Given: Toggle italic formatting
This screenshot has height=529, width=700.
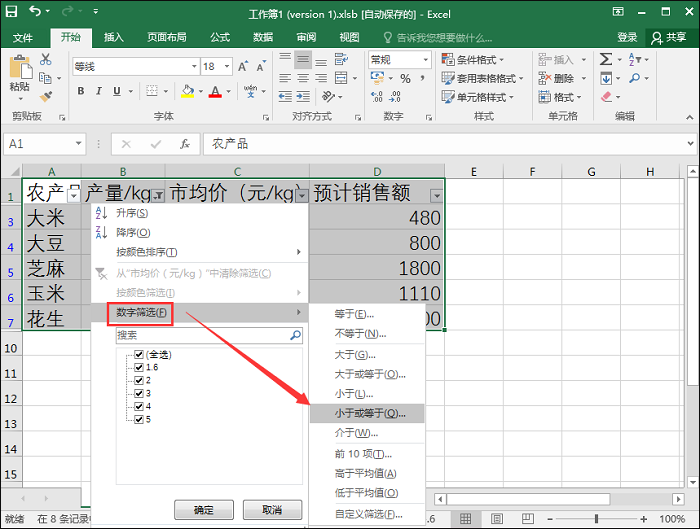Looking at the screenshot, I should click(x=99, y=91).
